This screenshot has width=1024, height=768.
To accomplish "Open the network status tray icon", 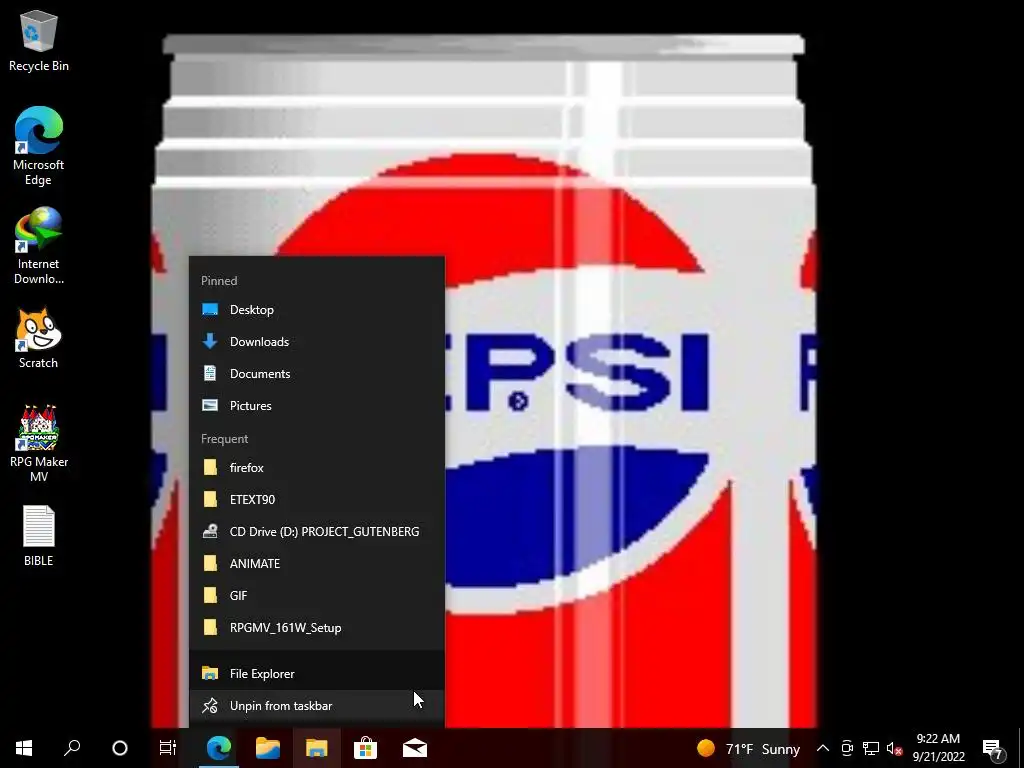I will 871,748.
